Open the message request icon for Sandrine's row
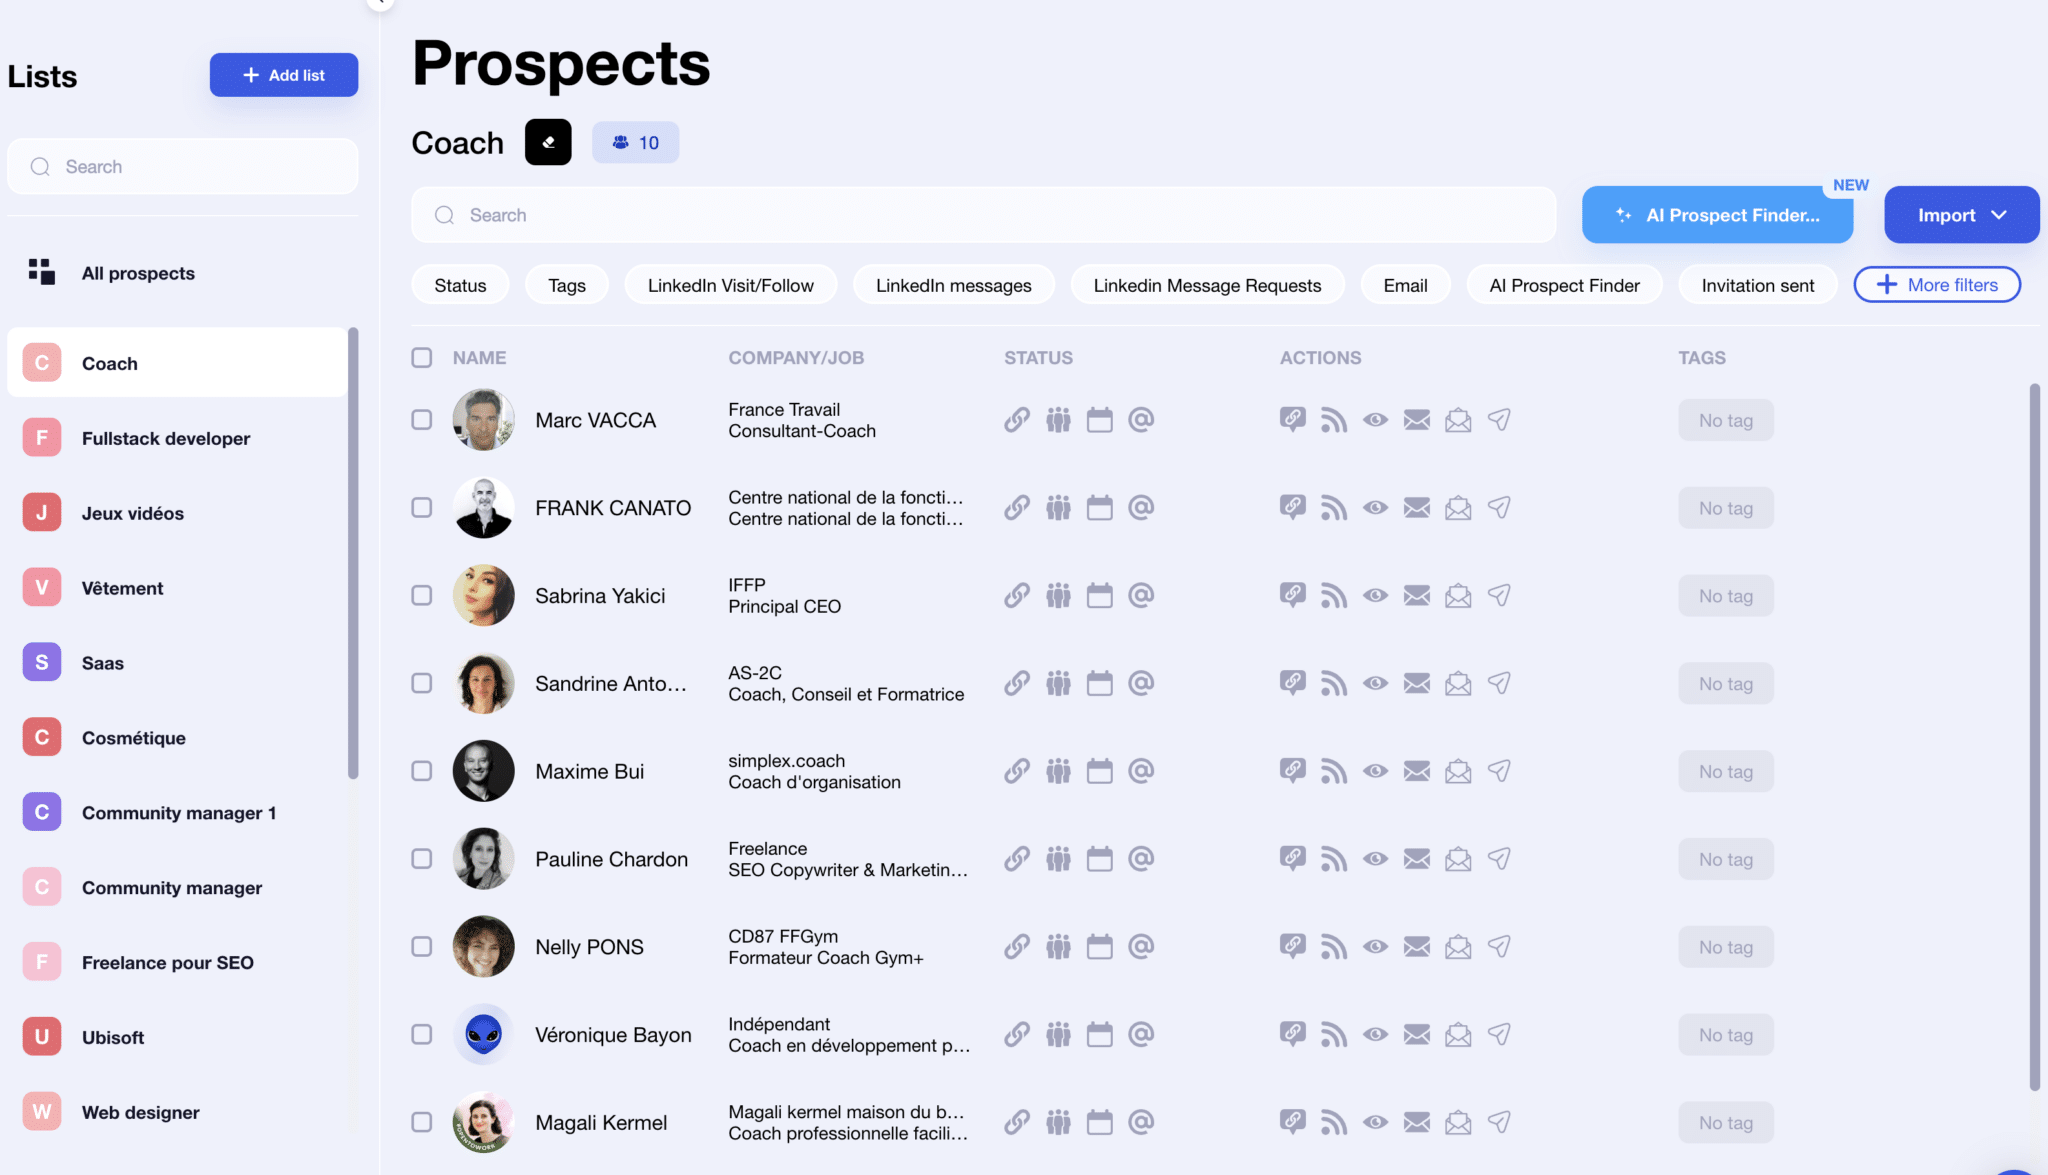 [1457, 683]
